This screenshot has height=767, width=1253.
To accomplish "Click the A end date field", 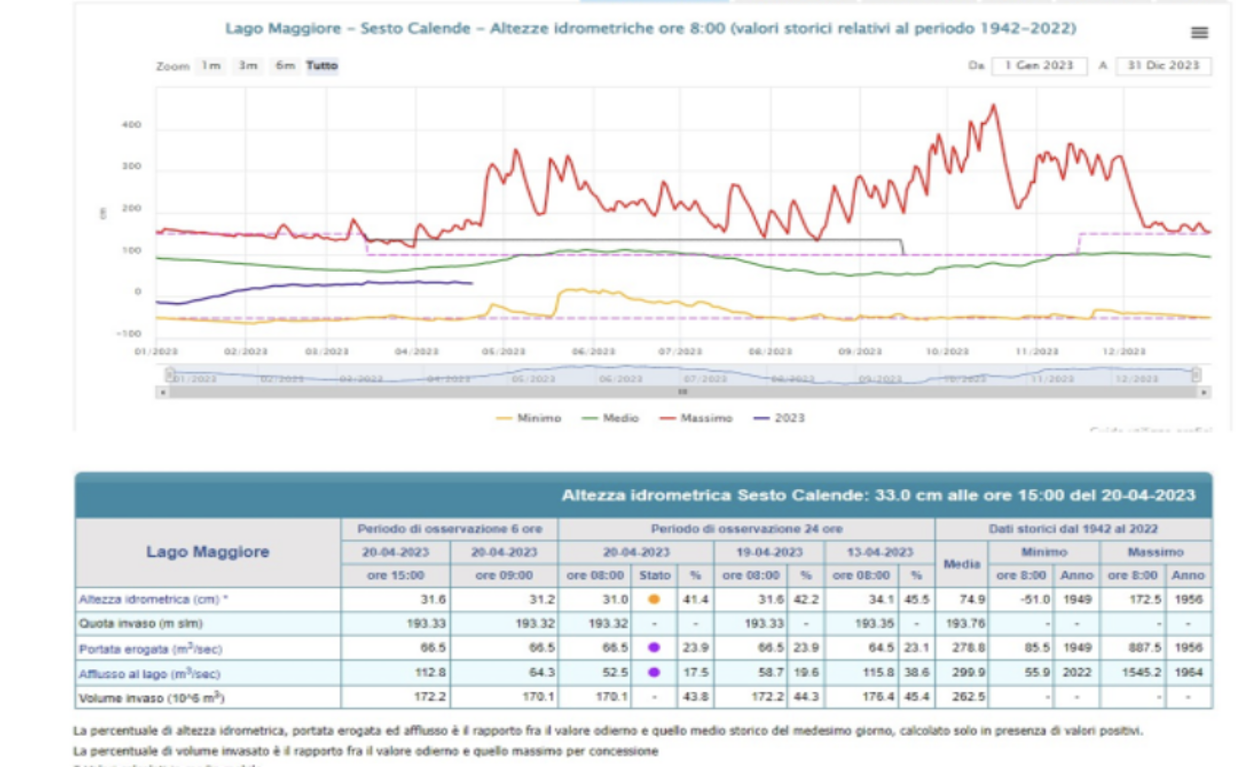I will [1164, 66].
